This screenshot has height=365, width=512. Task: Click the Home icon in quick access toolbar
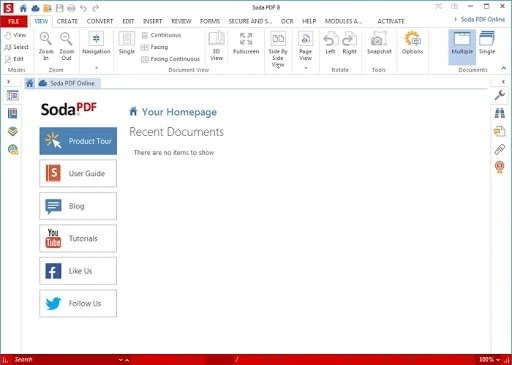coord(23,8)
